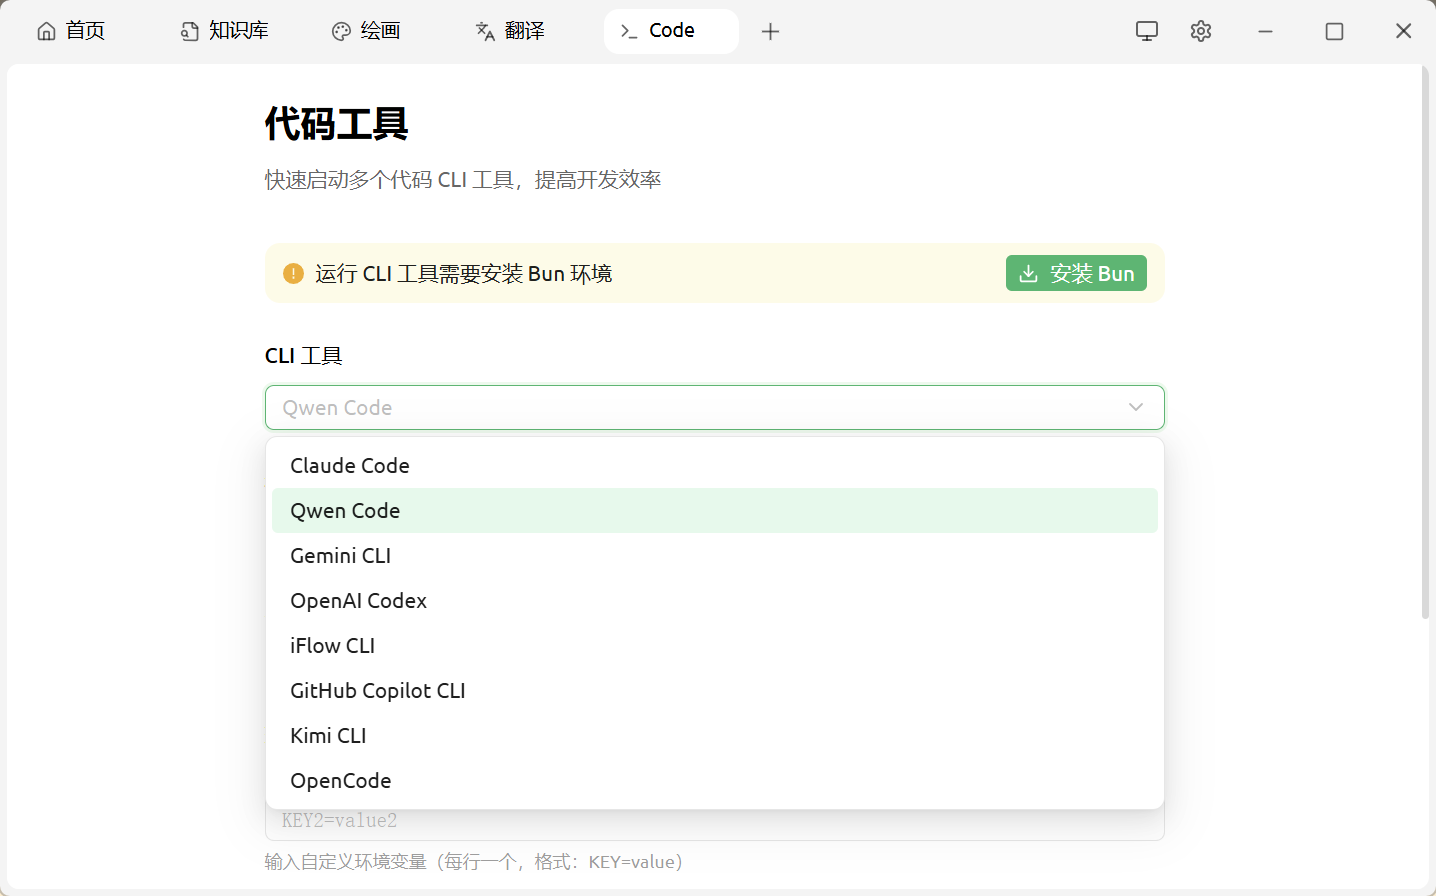Select iFlow CLI option
The image size is (1436, 896).
(332, 646)
